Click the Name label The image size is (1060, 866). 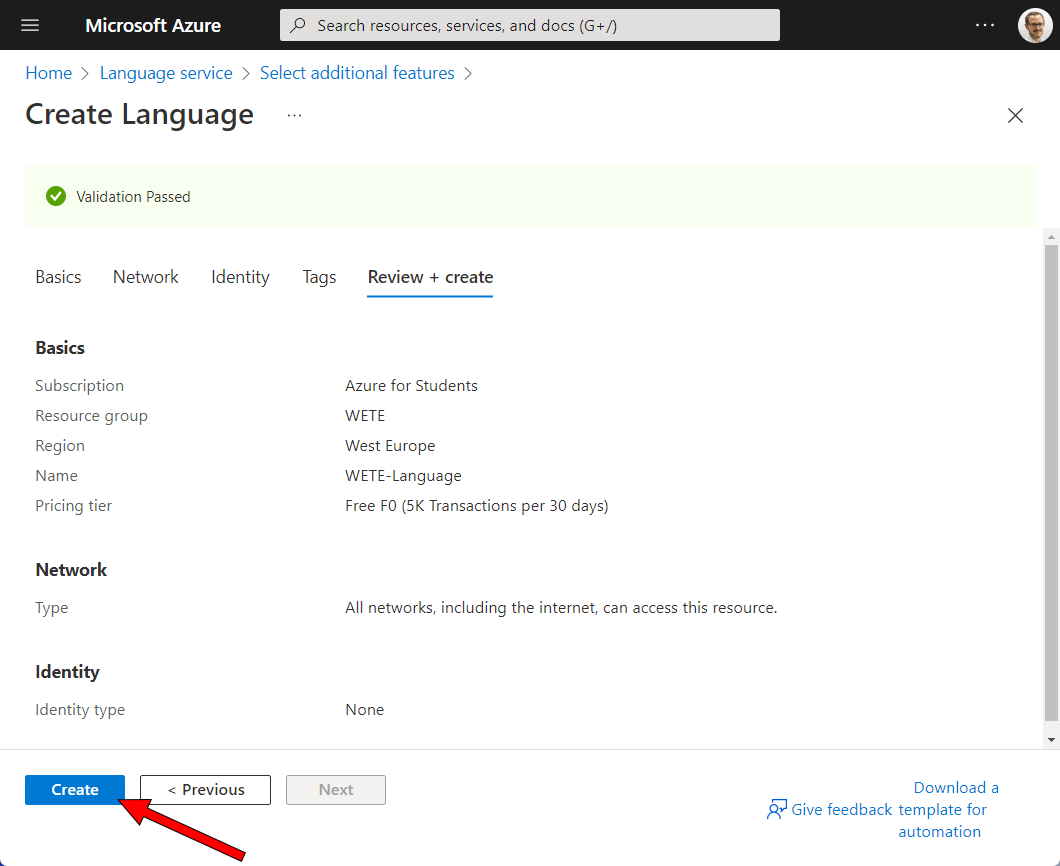56,476
